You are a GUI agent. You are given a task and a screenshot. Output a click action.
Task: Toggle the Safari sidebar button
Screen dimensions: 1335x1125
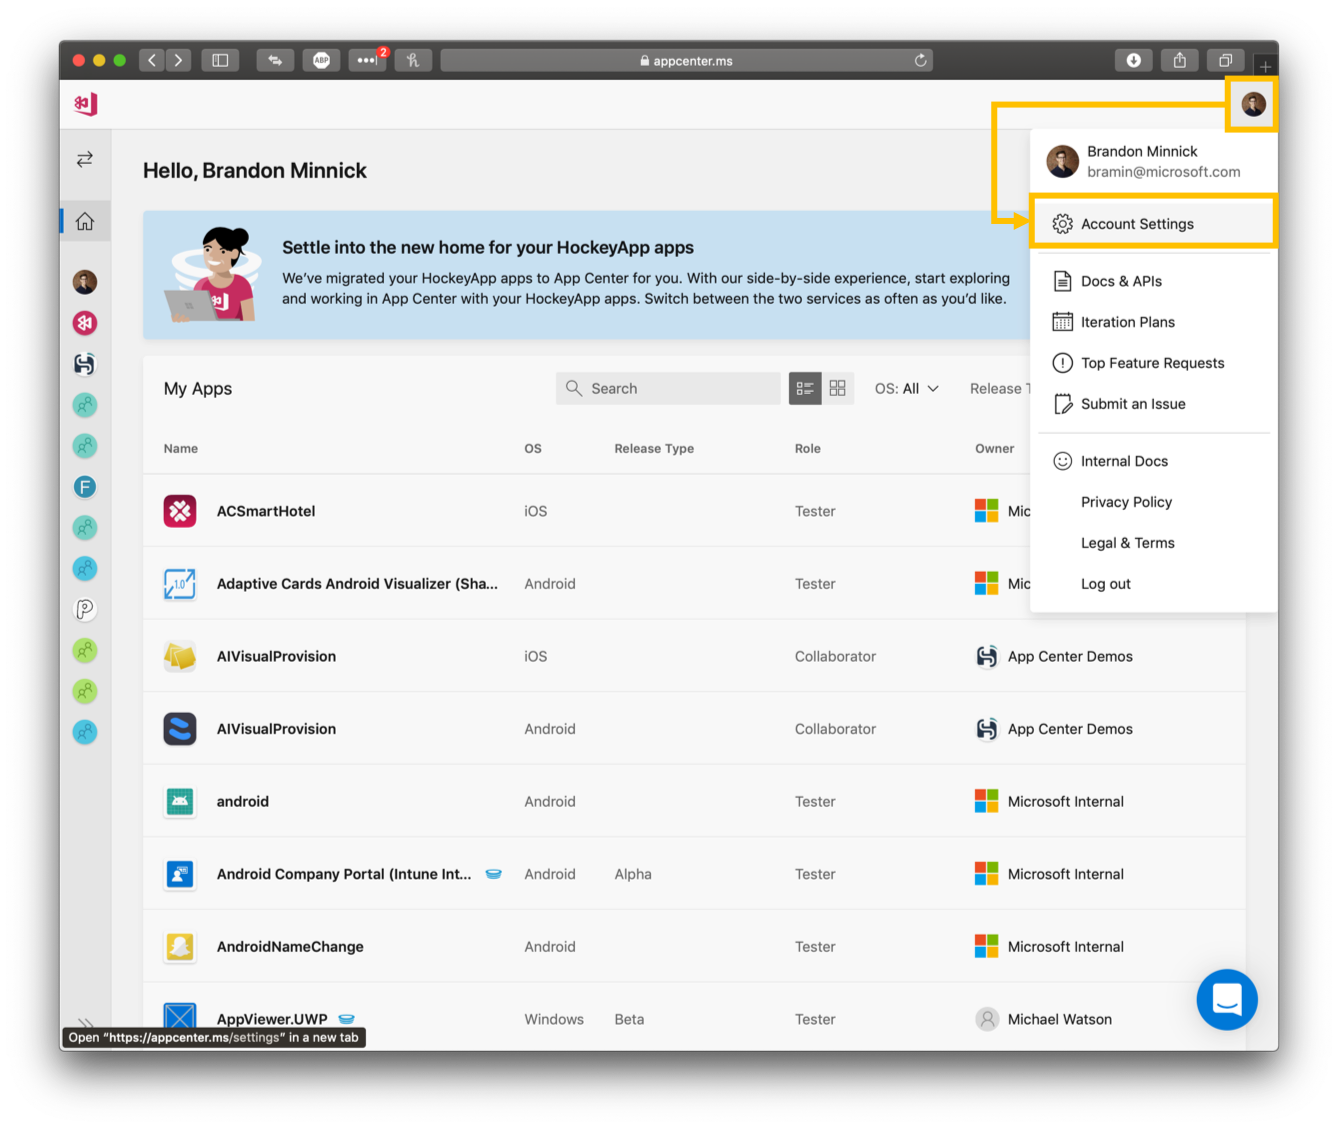(x=220, y=60)
